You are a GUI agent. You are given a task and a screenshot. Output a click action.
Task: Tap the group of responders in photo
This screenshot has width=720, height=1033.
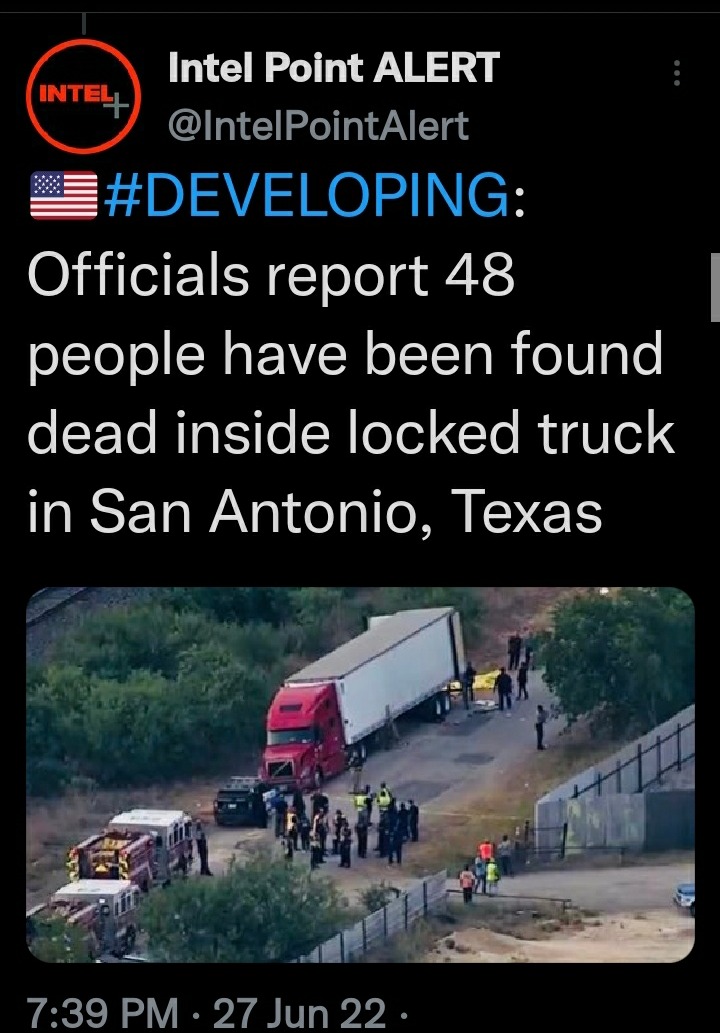(344, 824)
